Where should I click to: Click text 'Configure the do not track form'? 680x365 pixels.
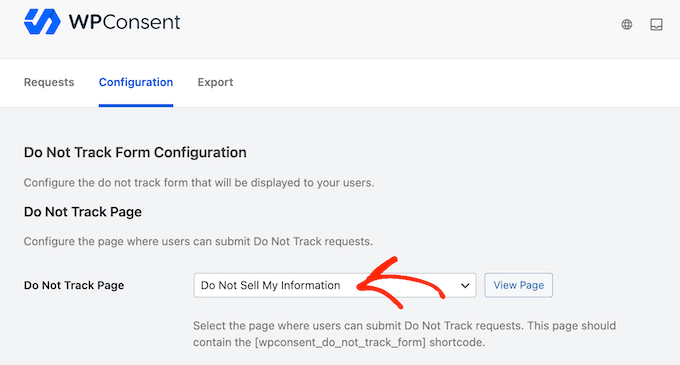click(x=106, y=183)
